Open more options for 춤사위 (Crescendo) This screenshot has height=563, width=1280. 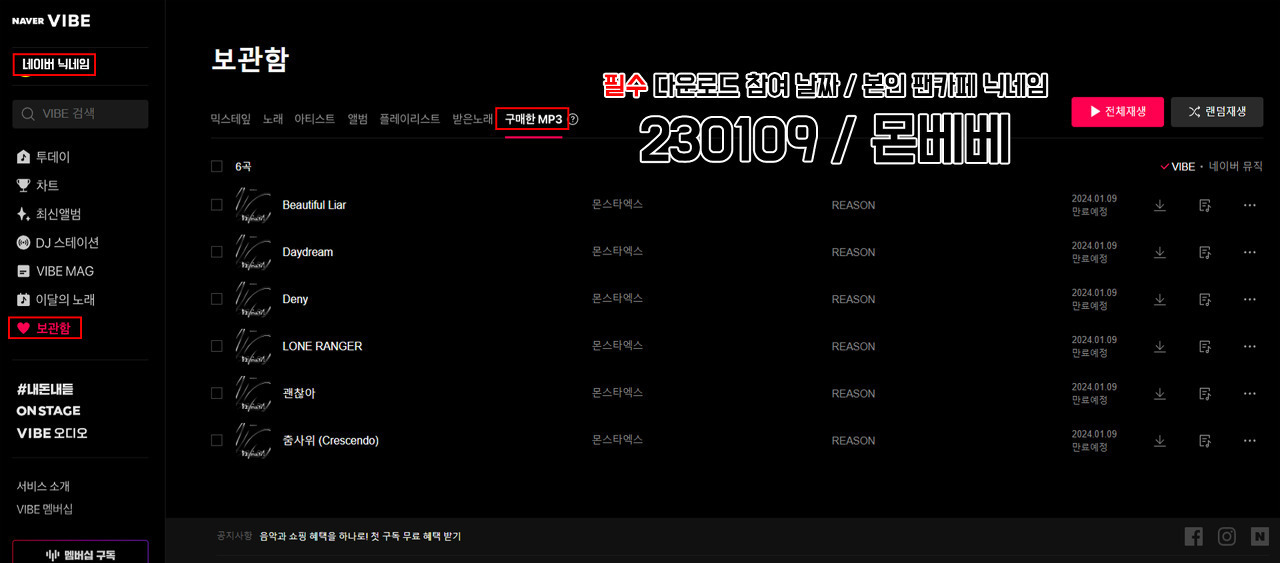[x=1249, y=440]
